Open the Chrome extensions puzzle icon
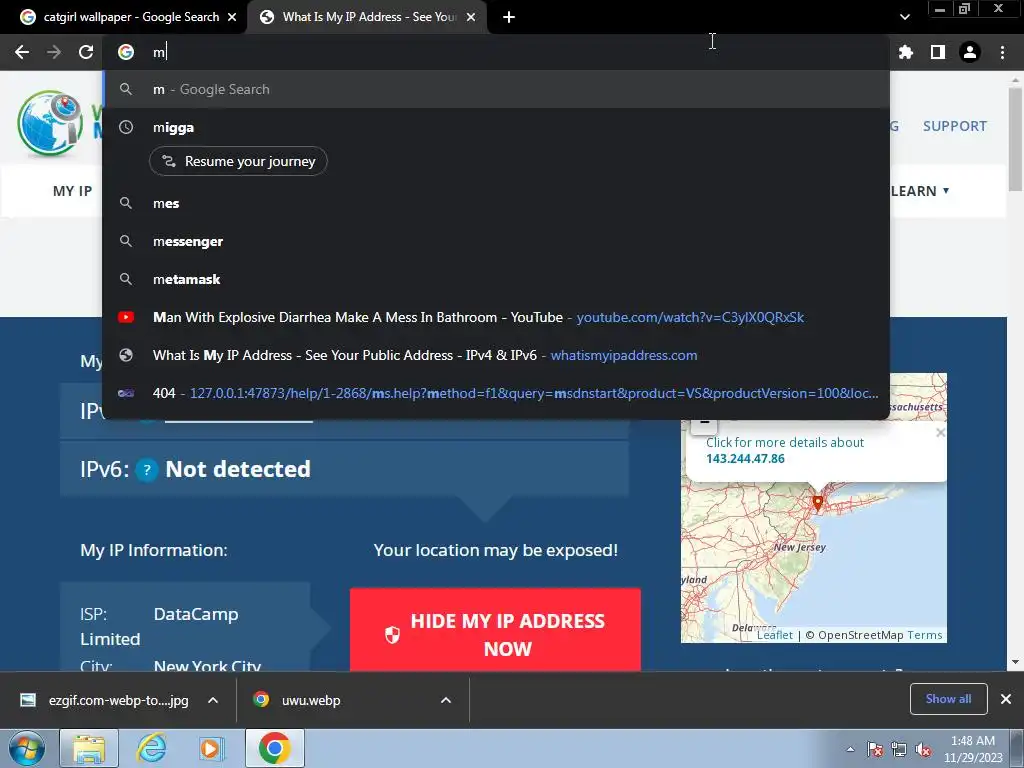 (905, 52)
